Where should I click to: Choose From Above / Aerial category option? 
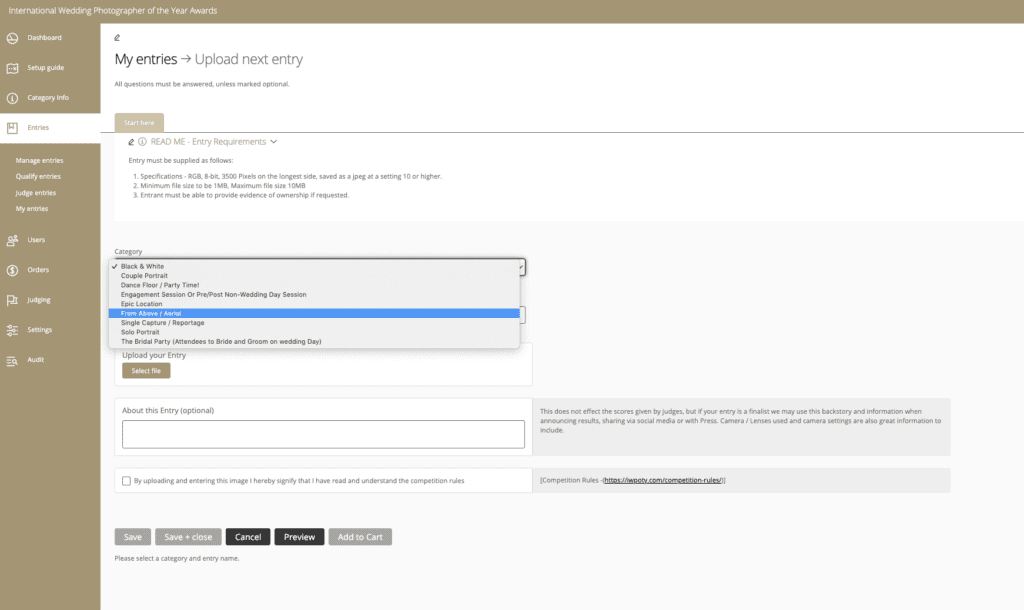click(151, 314)
